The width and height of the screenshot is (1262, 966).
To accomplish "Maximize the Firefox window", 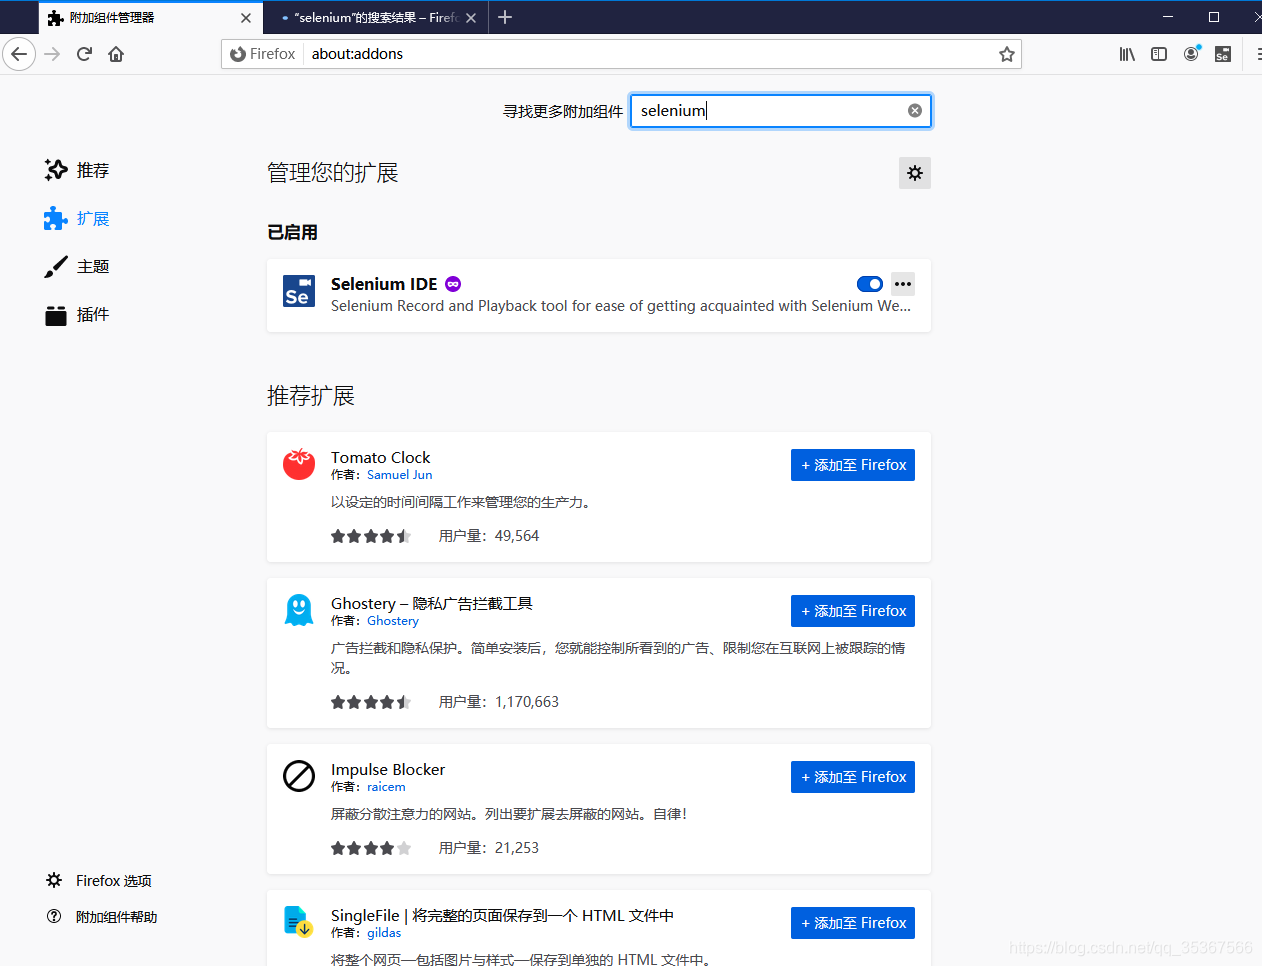I will 1214,17.
